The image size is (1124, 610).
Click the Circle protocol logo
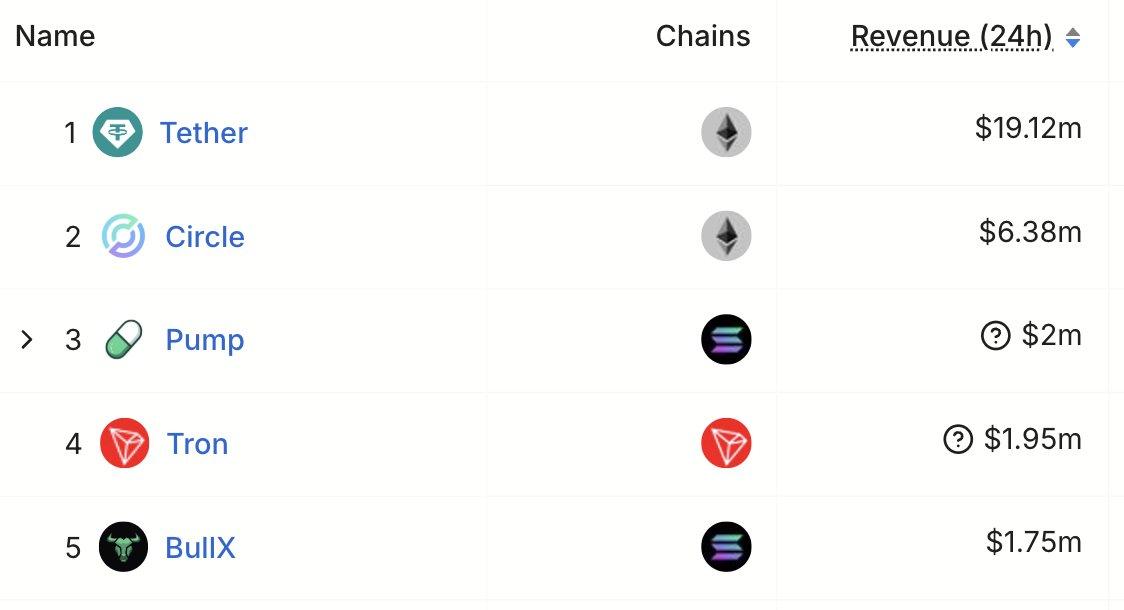click(122, 237)
